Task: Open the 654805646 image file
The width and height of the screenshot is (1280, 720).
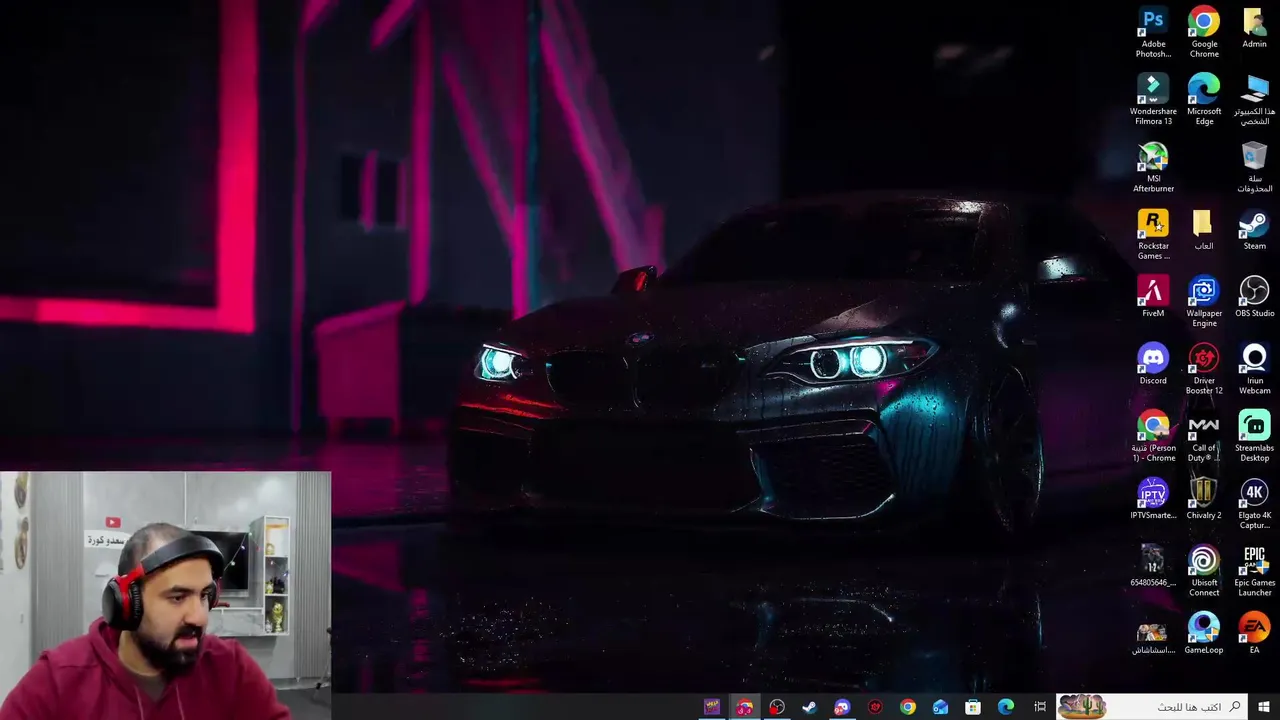Action: click(1153, 566)
